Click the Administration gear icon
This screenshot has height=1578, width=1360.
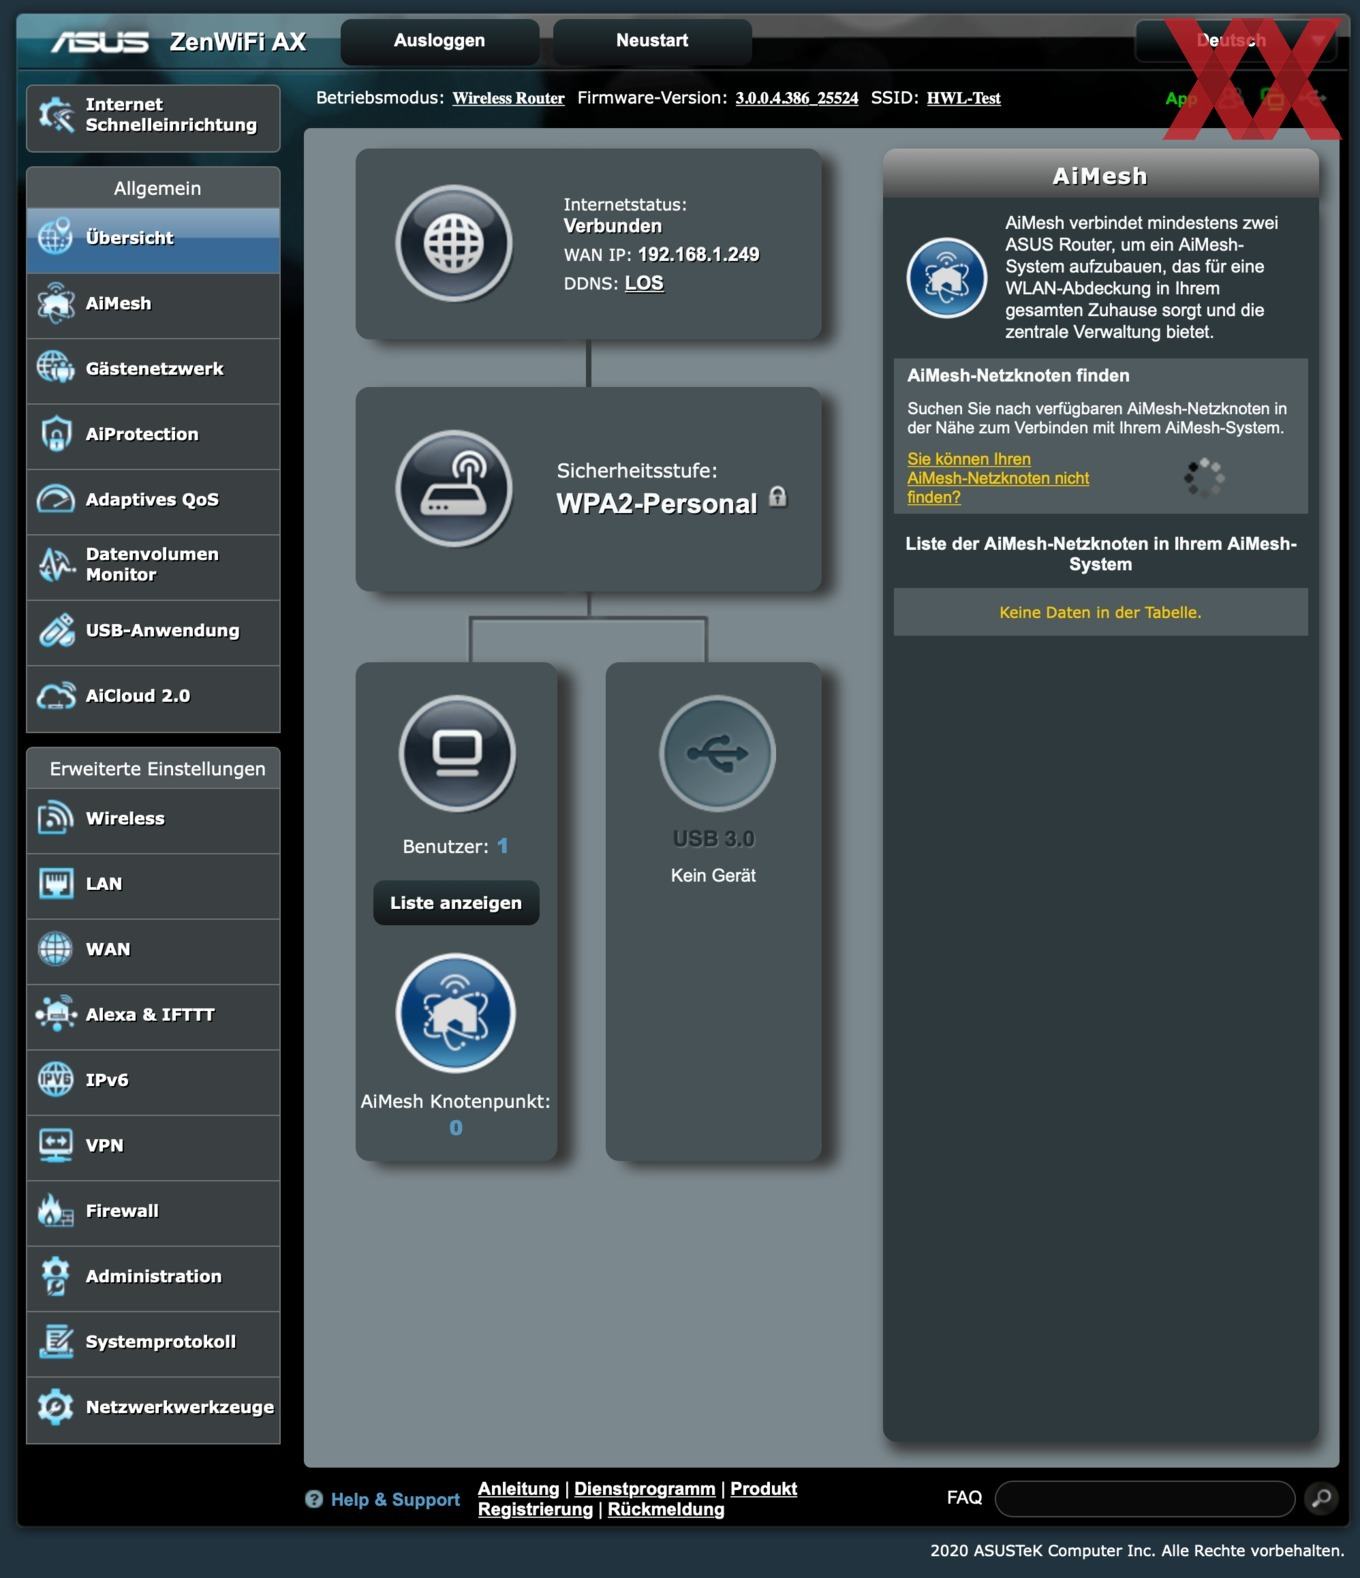(56, 1276)
